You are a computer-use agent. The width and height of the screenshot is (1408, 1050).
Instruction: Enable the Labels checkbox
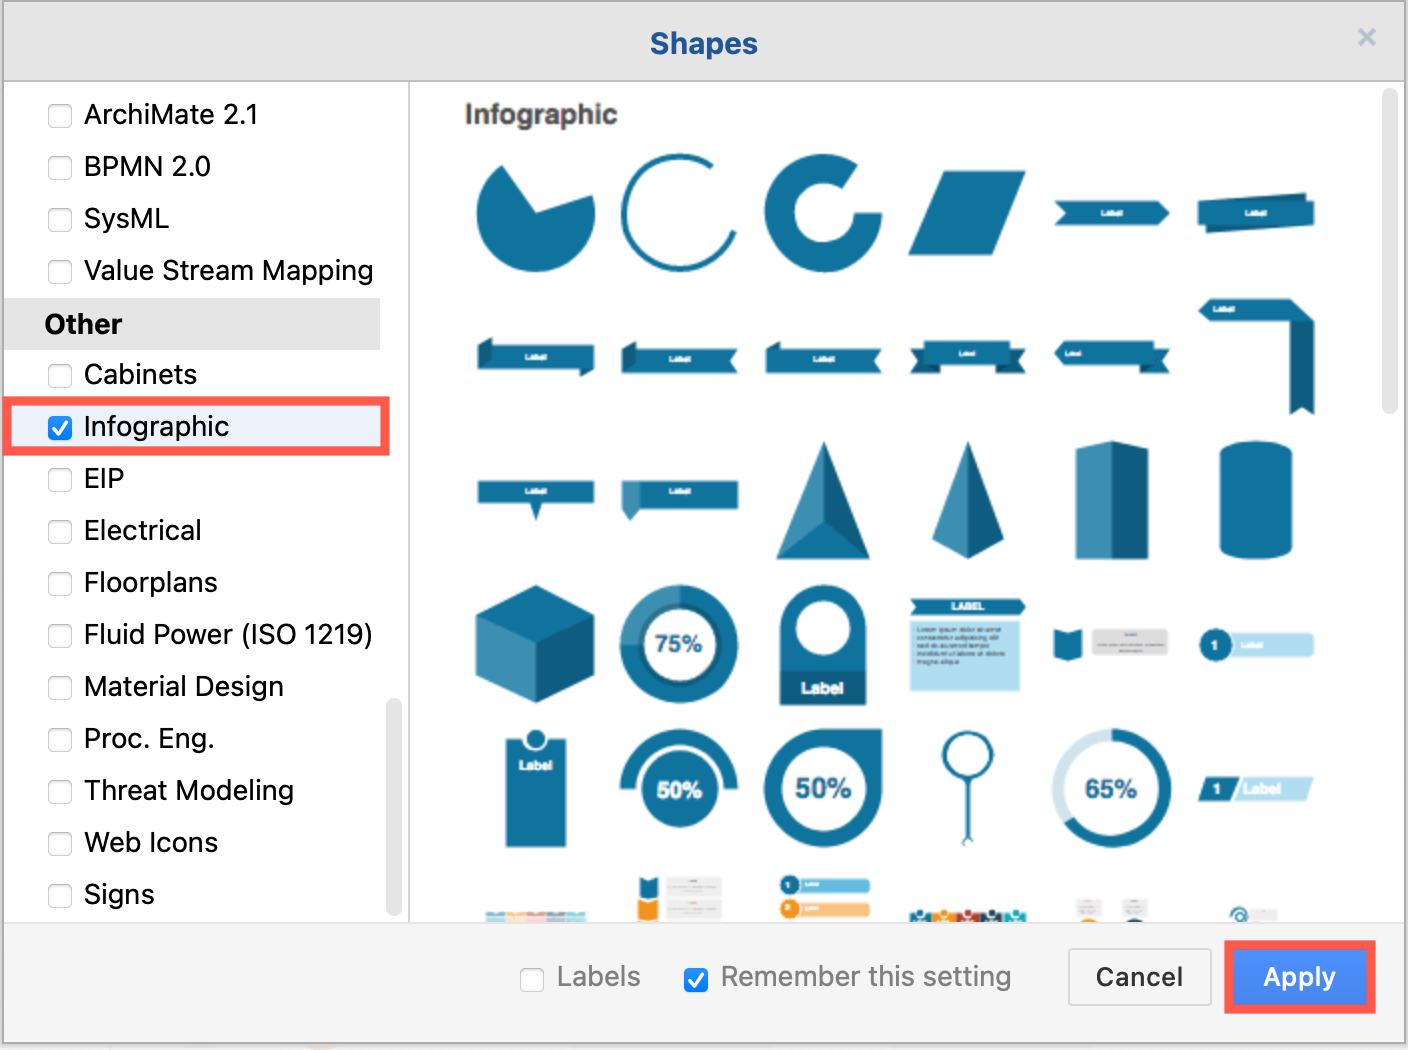pyautogui.click(x=532, y=978)
